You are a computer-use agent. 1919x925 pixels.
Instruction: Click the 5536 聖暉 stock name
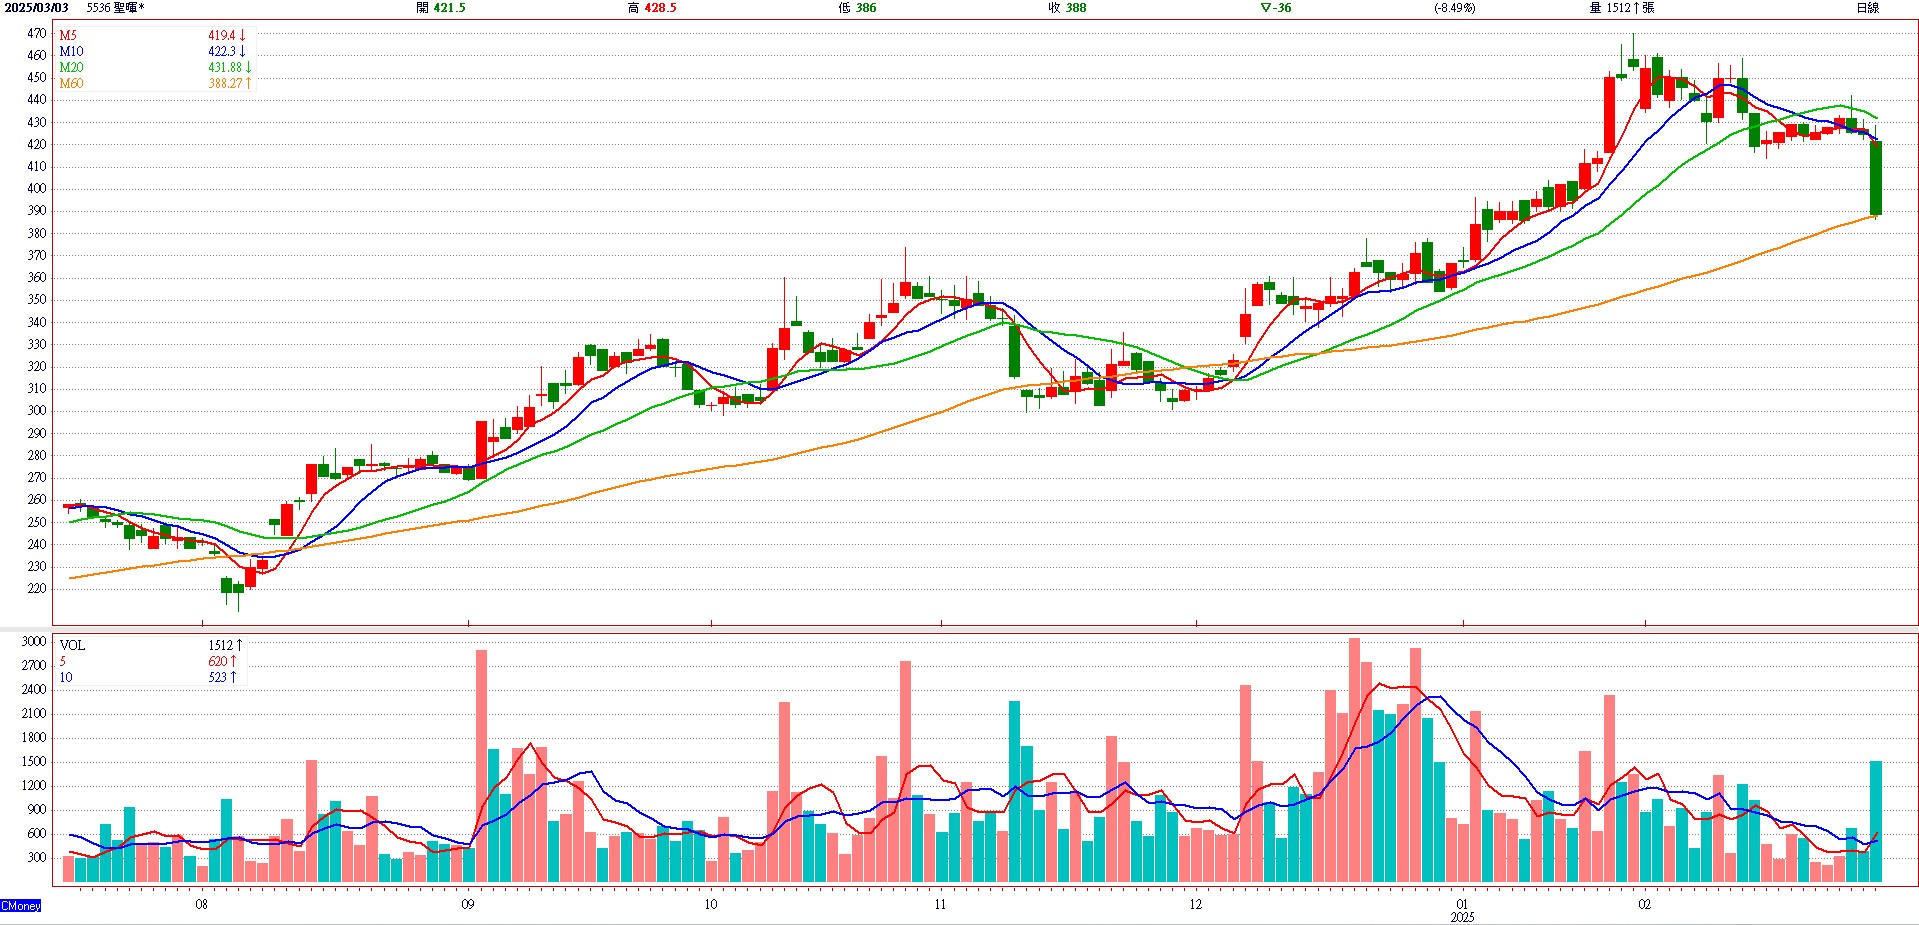point(115,8)
